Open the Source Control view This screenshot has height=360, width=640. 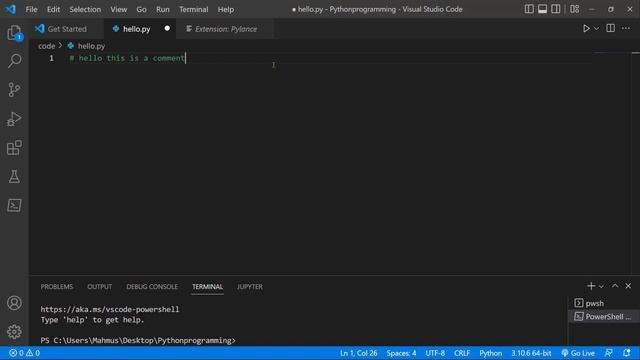point(14,90)
